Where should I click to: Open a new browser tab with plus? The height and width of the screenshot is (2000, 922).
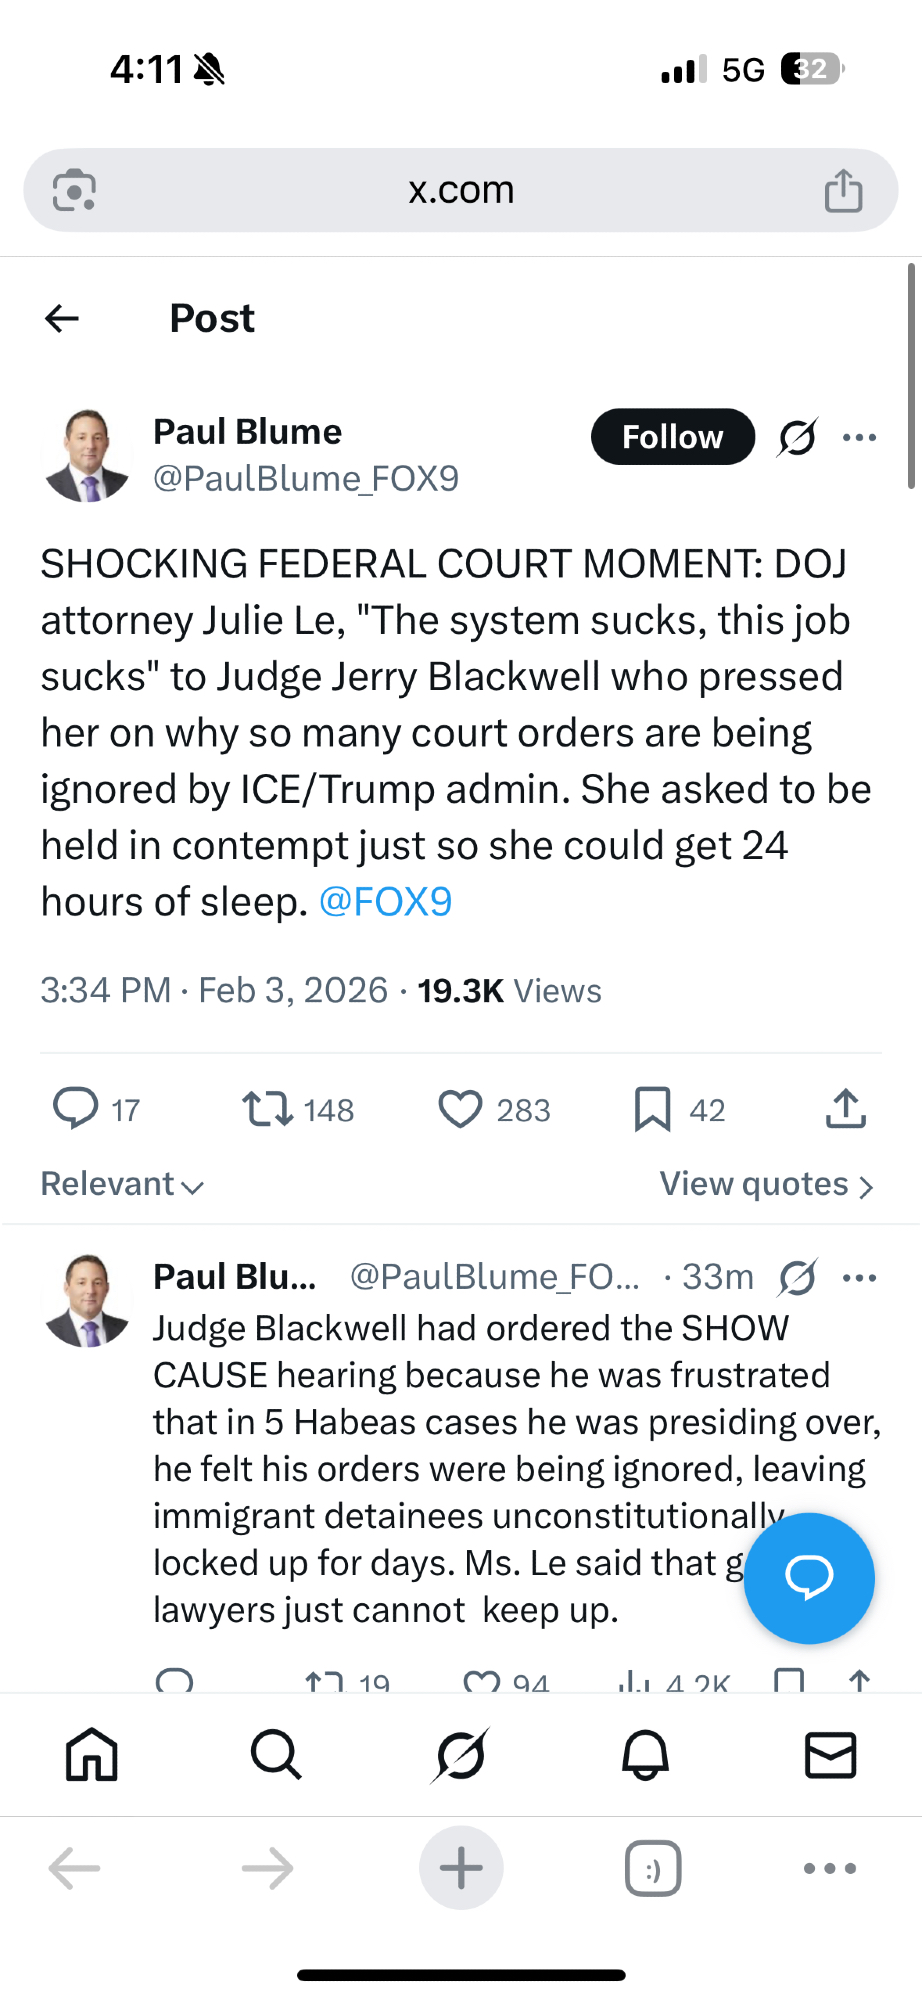click(461, 1867)
